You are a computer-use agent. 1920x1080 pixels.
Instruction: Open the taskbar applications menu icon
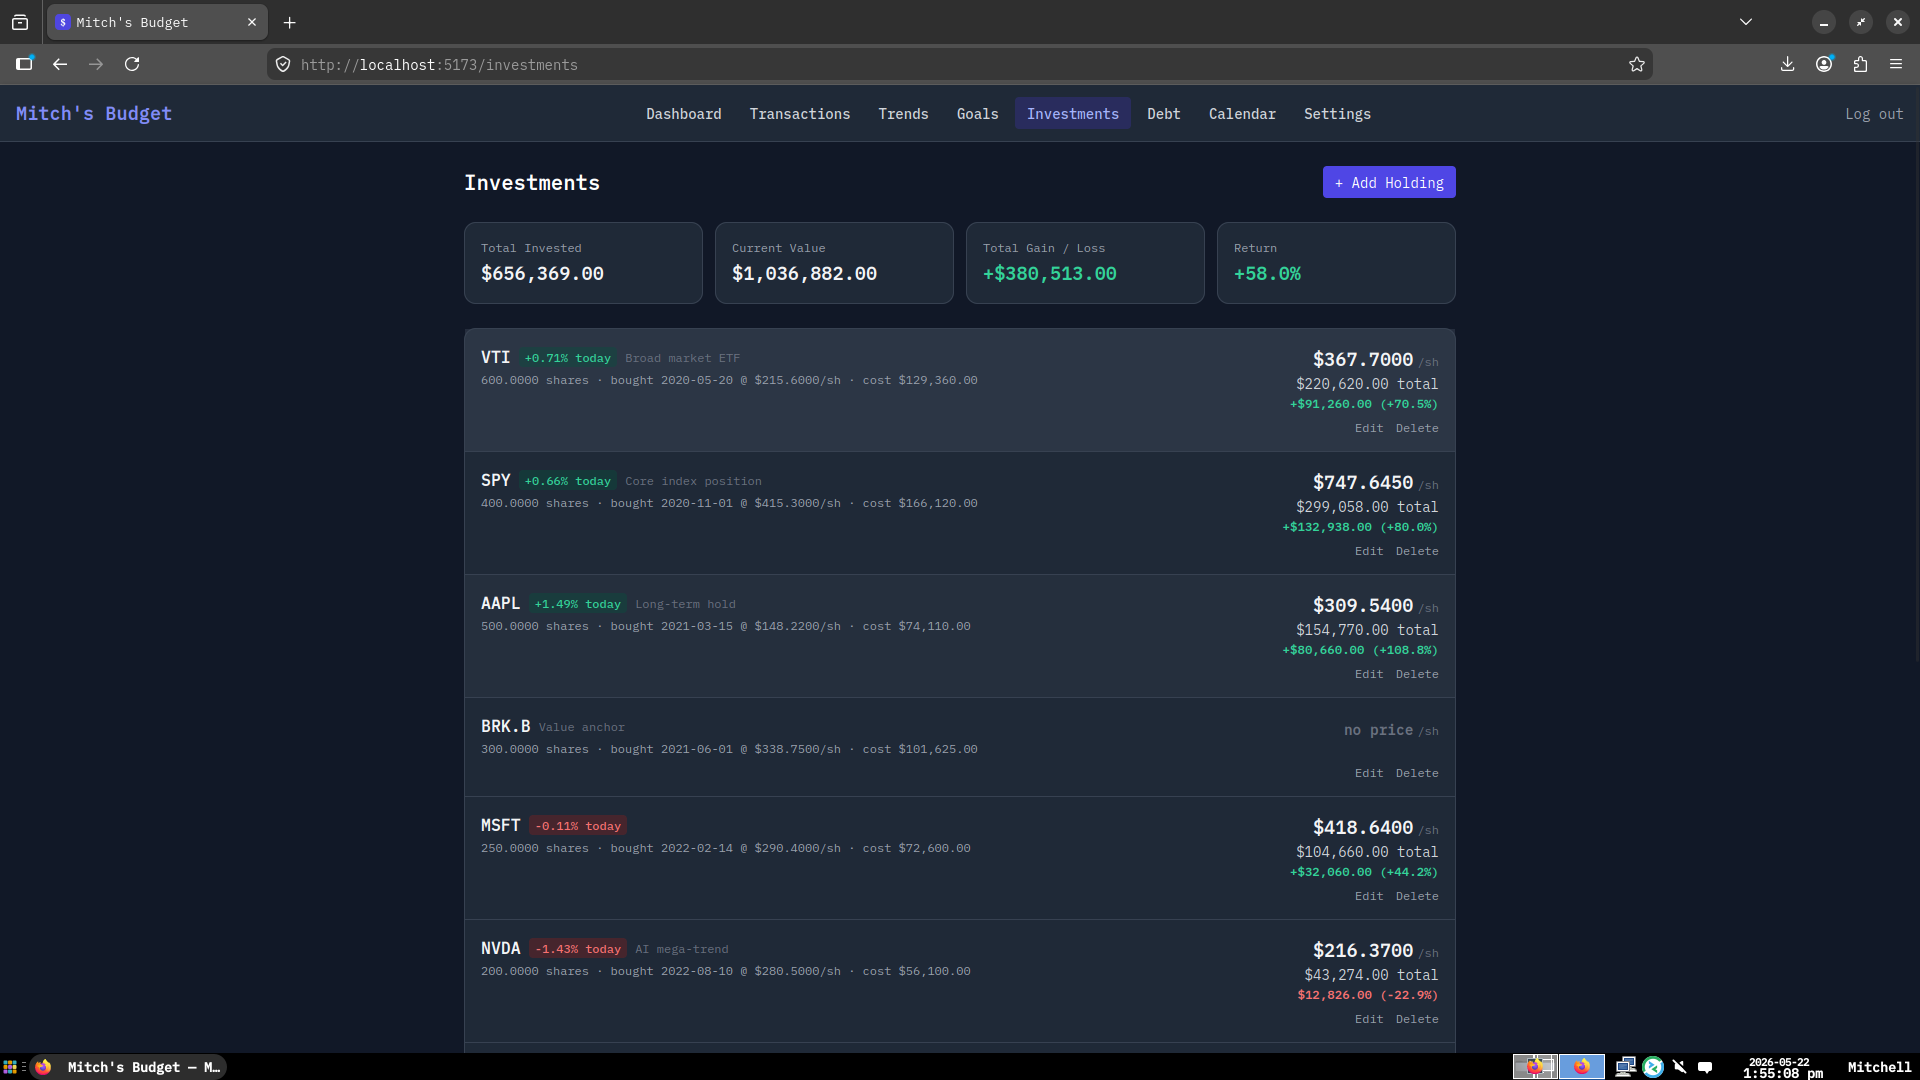10,1067
